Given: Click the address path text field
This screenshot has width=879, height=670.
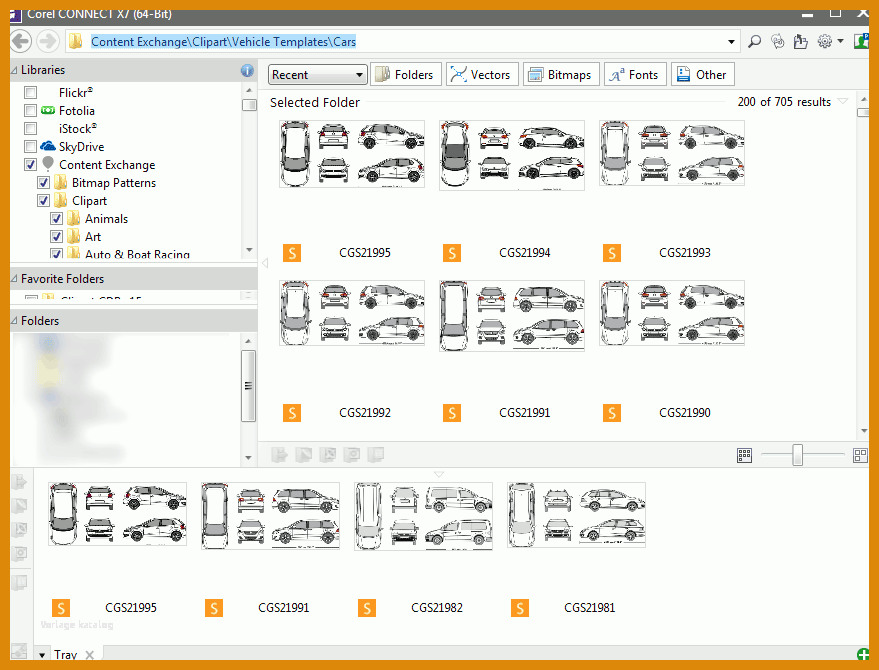Looking at the screenshot, I should click(403, 42).
